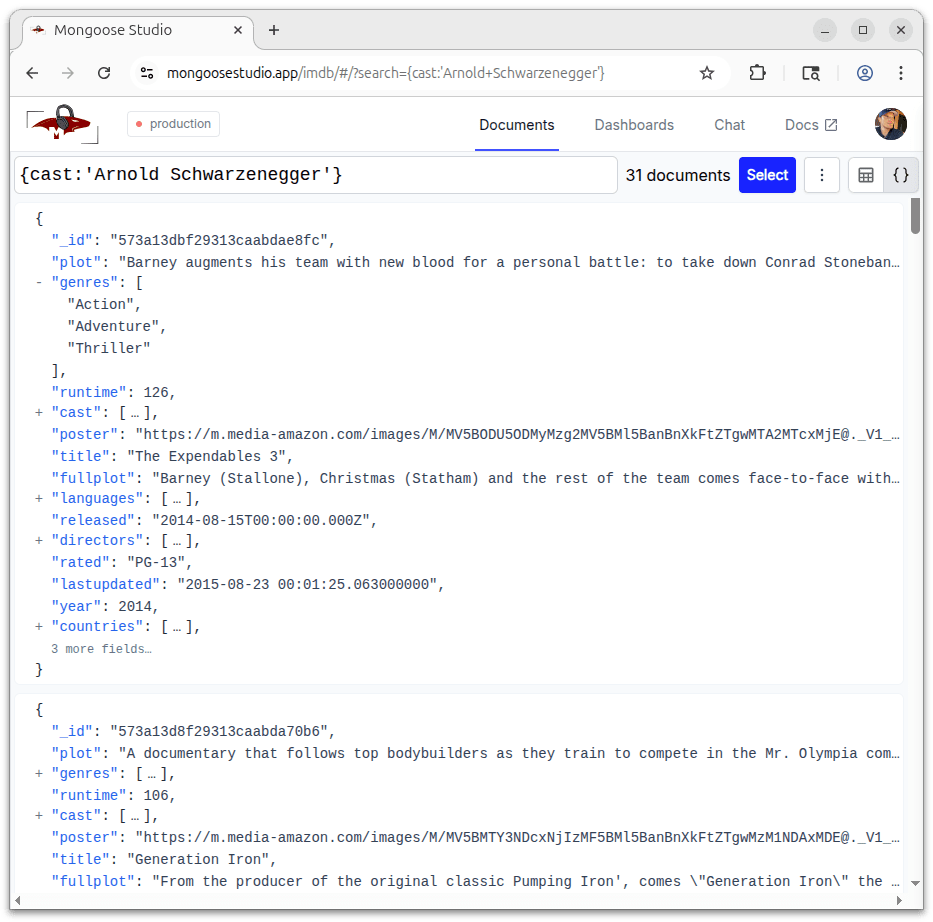Open the tab search icon in toolbar
The width and height of the screenshot is (933, 922).
[810, 73]
